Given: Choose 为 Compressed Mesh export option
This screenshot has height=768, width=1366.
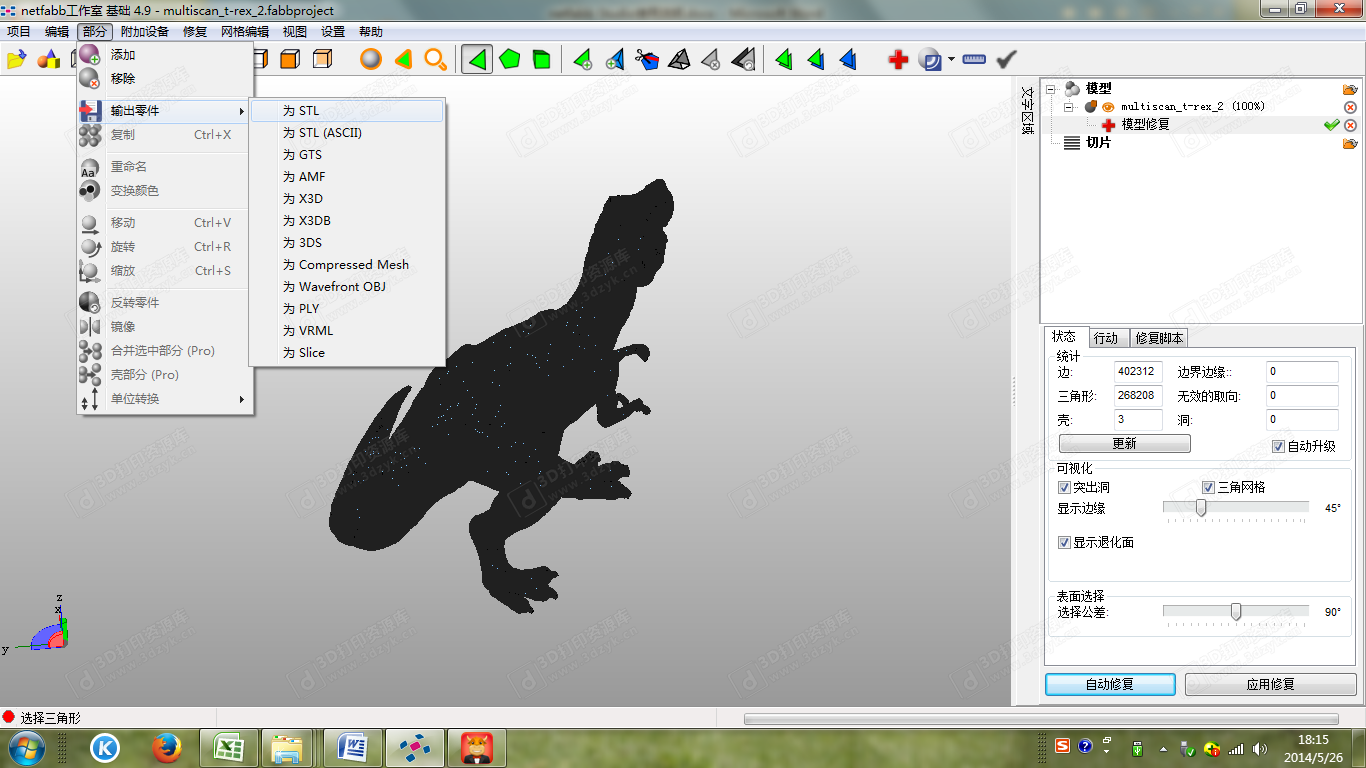Looking at the screenshot, I should 347,265.
